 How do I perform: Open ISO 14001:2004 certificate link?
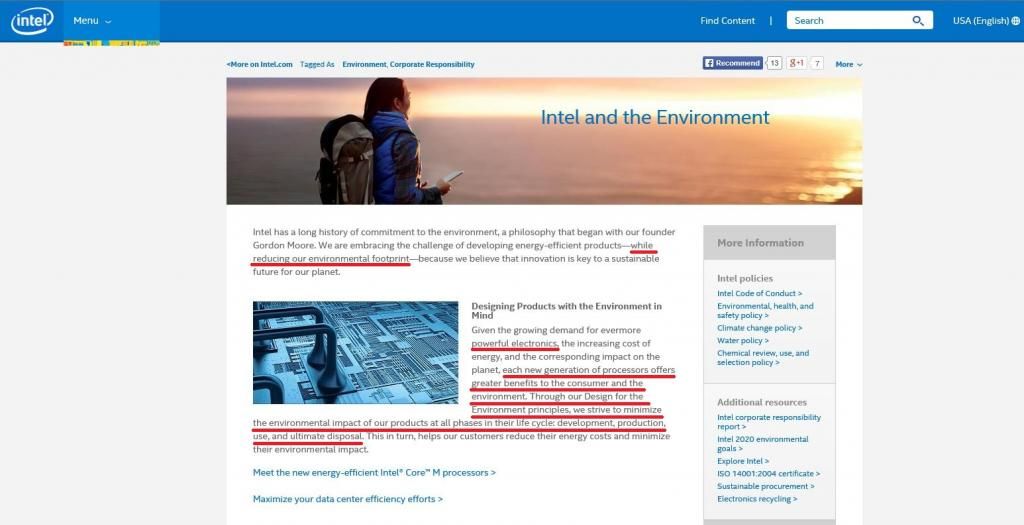769,474
